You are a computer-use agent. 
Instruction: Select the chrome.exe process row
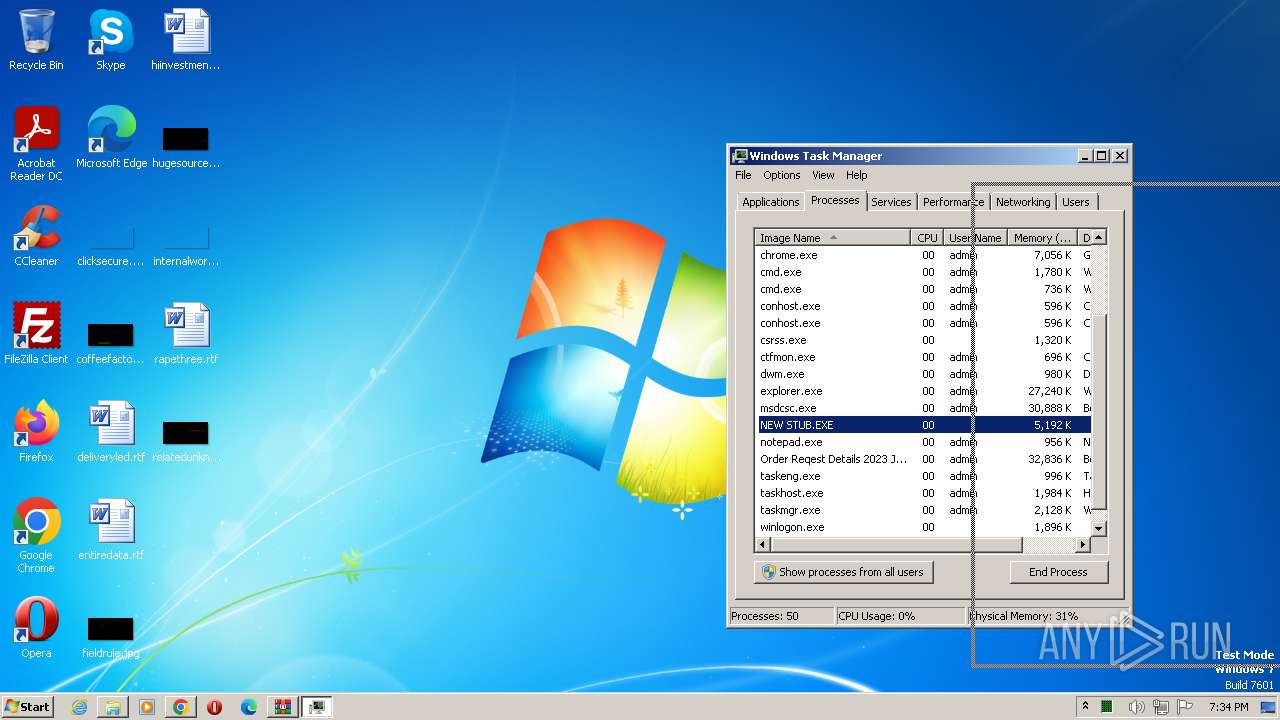pyautogui.click(x=922, y=255)
